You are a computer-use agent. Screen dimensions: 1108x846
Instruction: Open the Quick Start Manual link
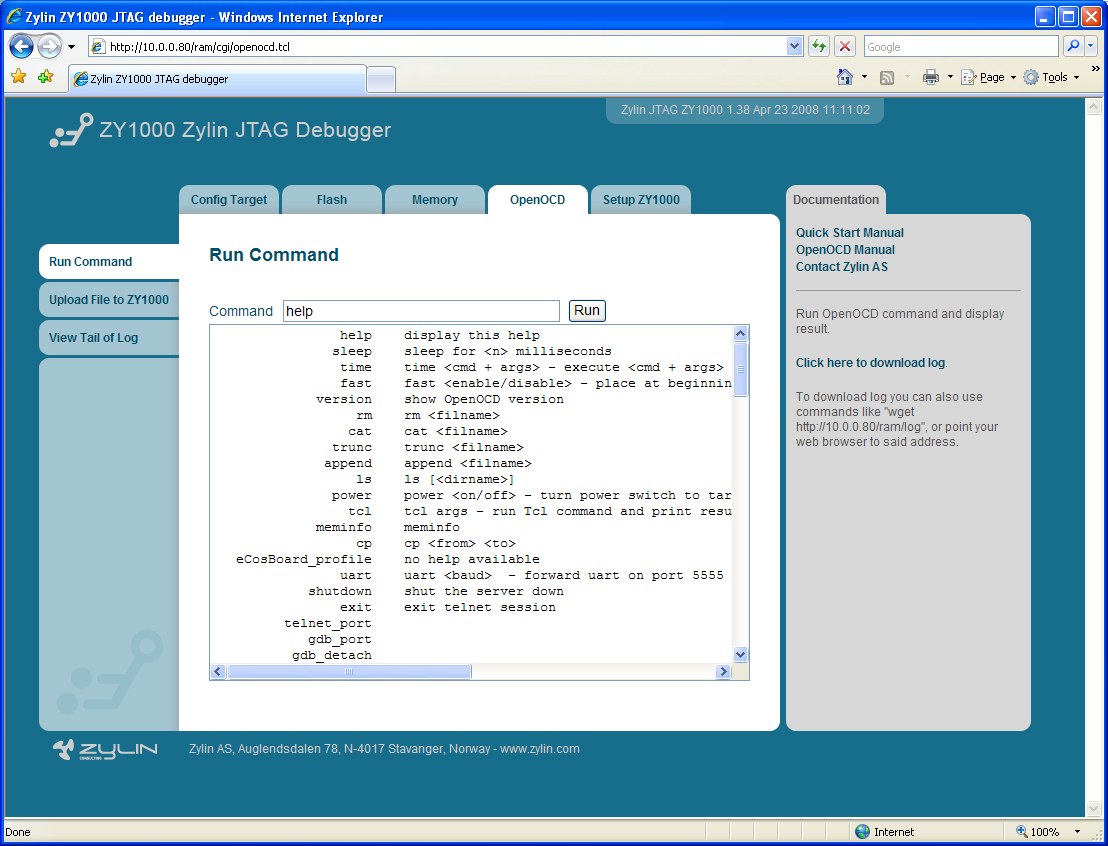point(849,233)
